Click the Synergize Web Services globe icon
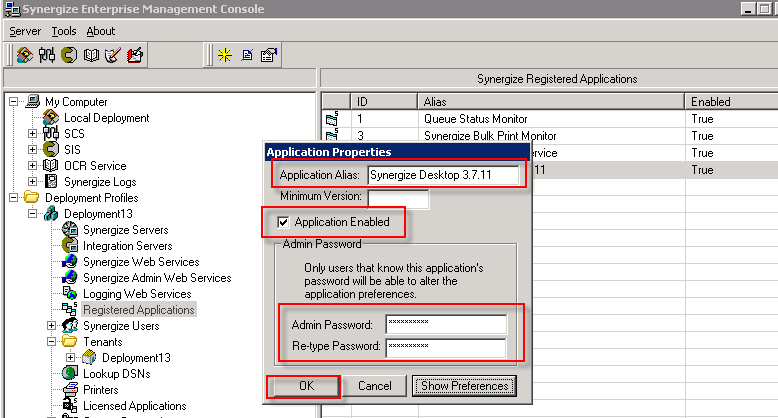The height and width of the screenshot is (418, 778). point(70,261)
